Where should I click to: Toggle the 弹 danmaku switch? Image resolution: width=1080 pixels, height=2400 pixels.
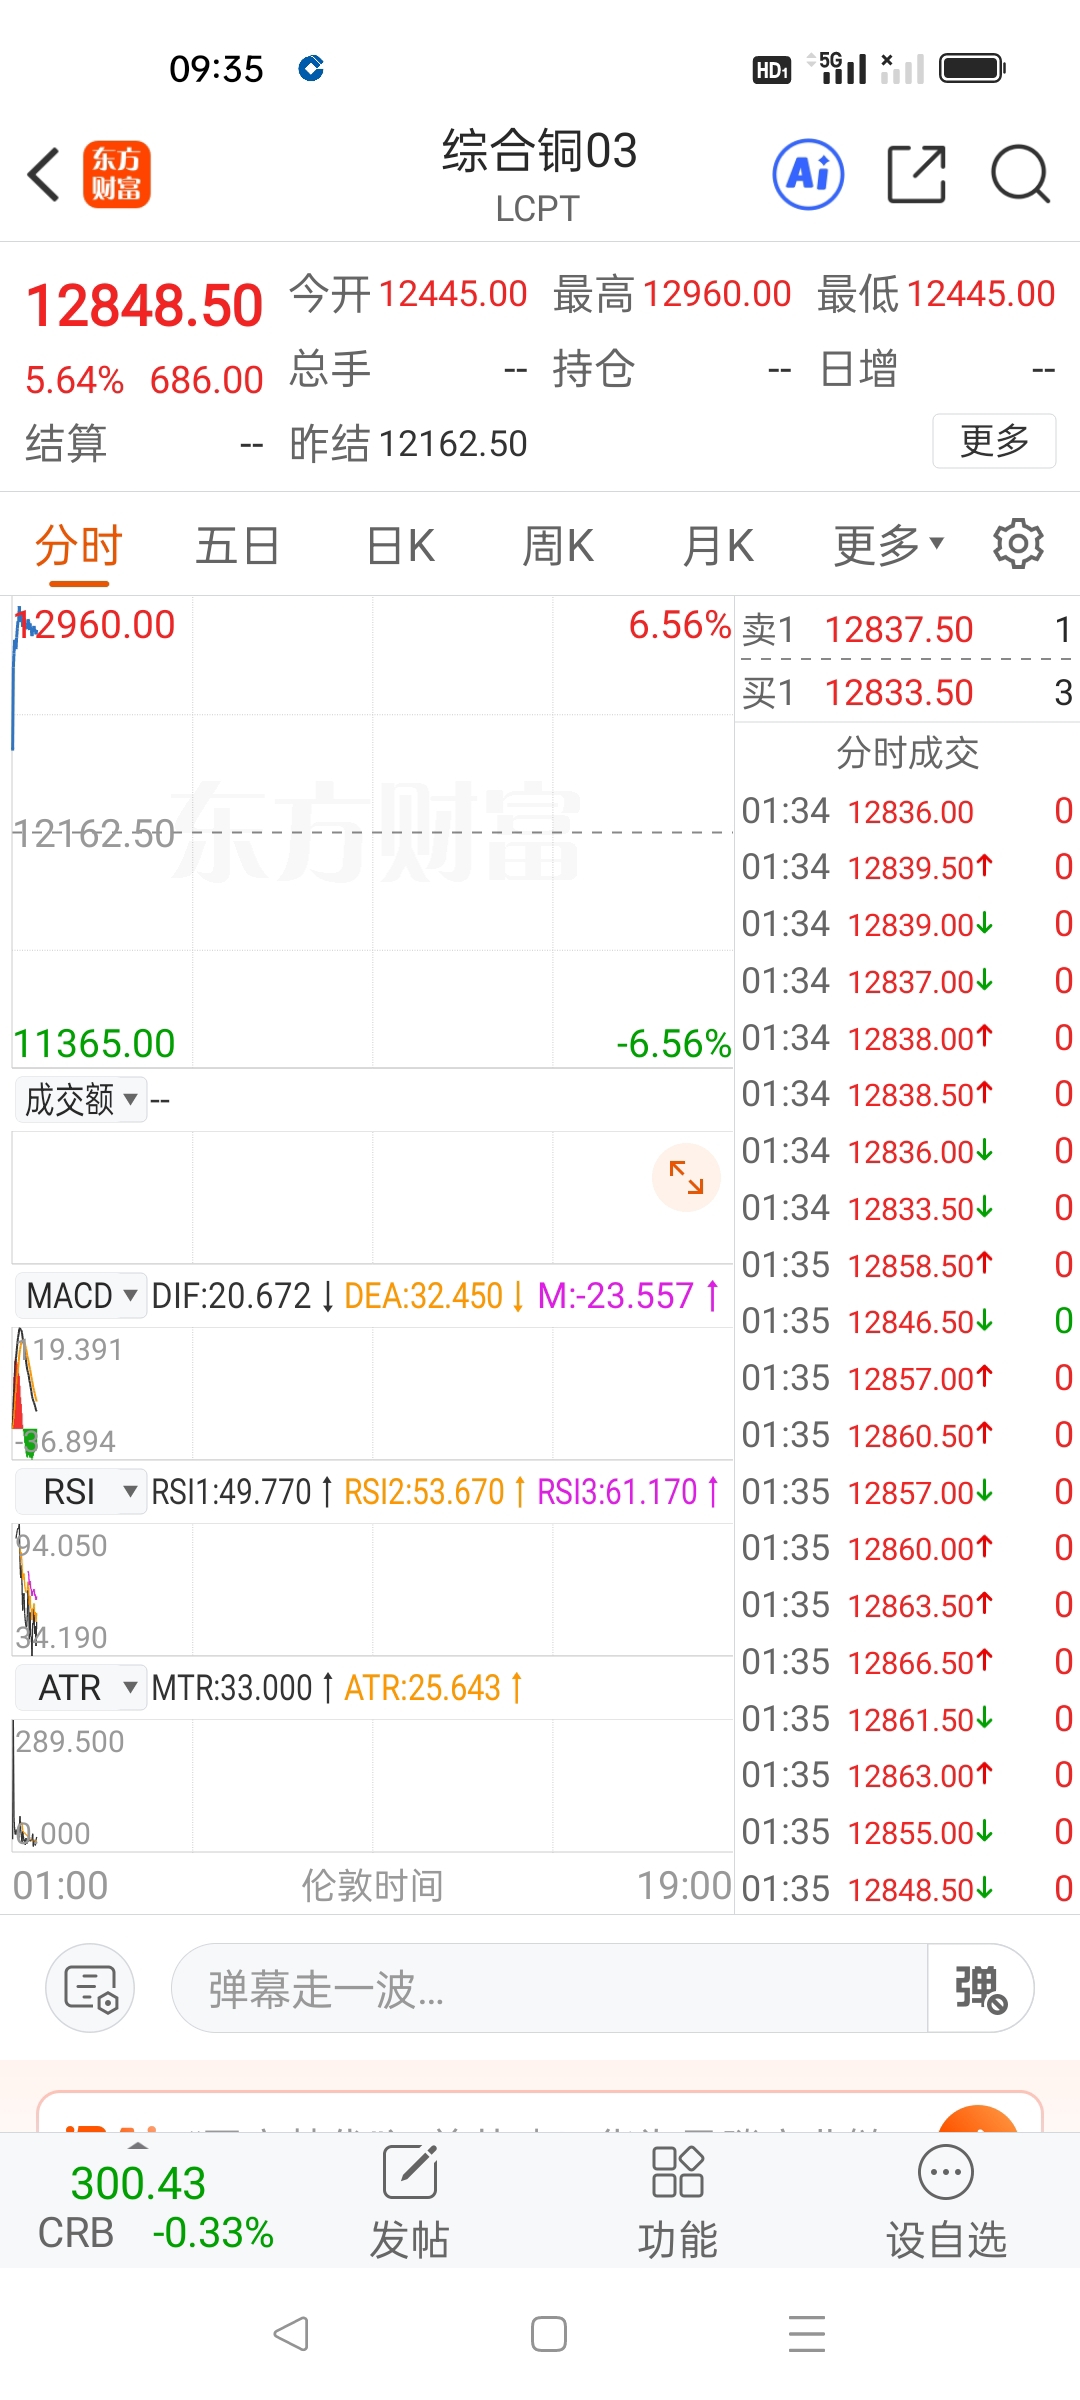coord(980,1988)
